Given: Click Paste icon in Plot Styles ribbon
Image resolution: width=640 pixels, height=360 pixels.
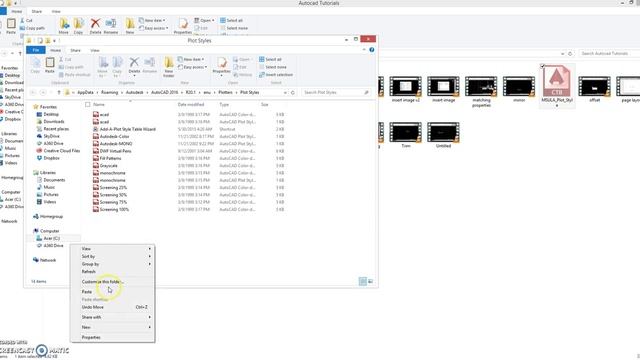Looking at the screenshot, I should (x=50, y=65).
